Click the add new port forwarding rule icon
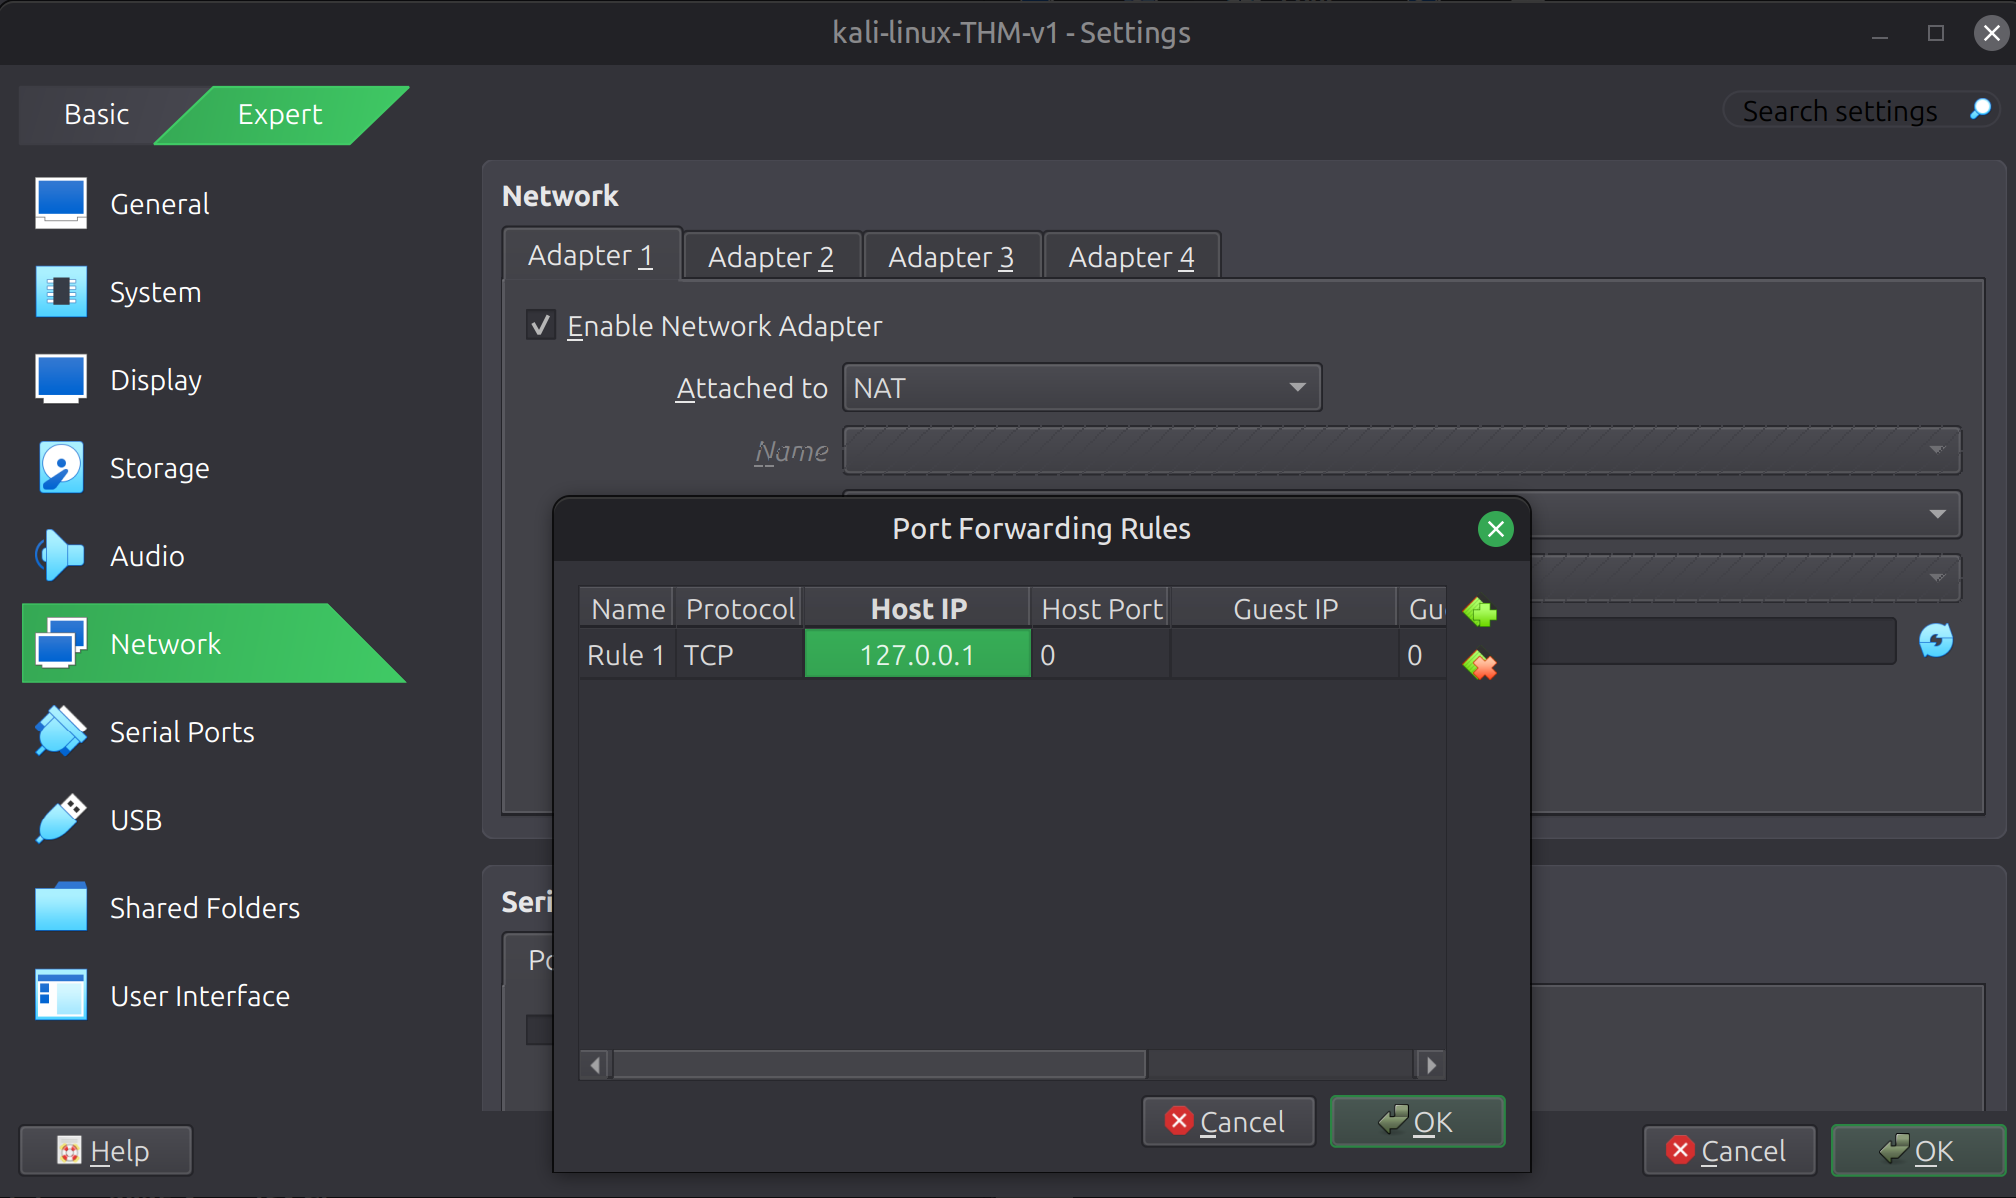 1480,612
